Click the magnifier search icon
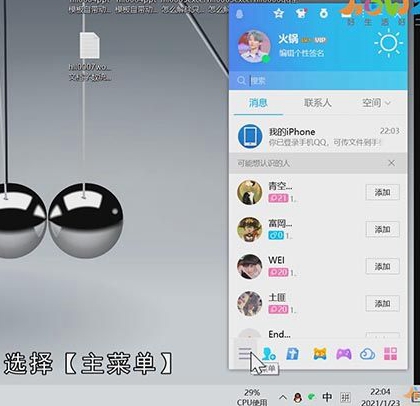Screen dimensions: 420x406 click(241, 80)
